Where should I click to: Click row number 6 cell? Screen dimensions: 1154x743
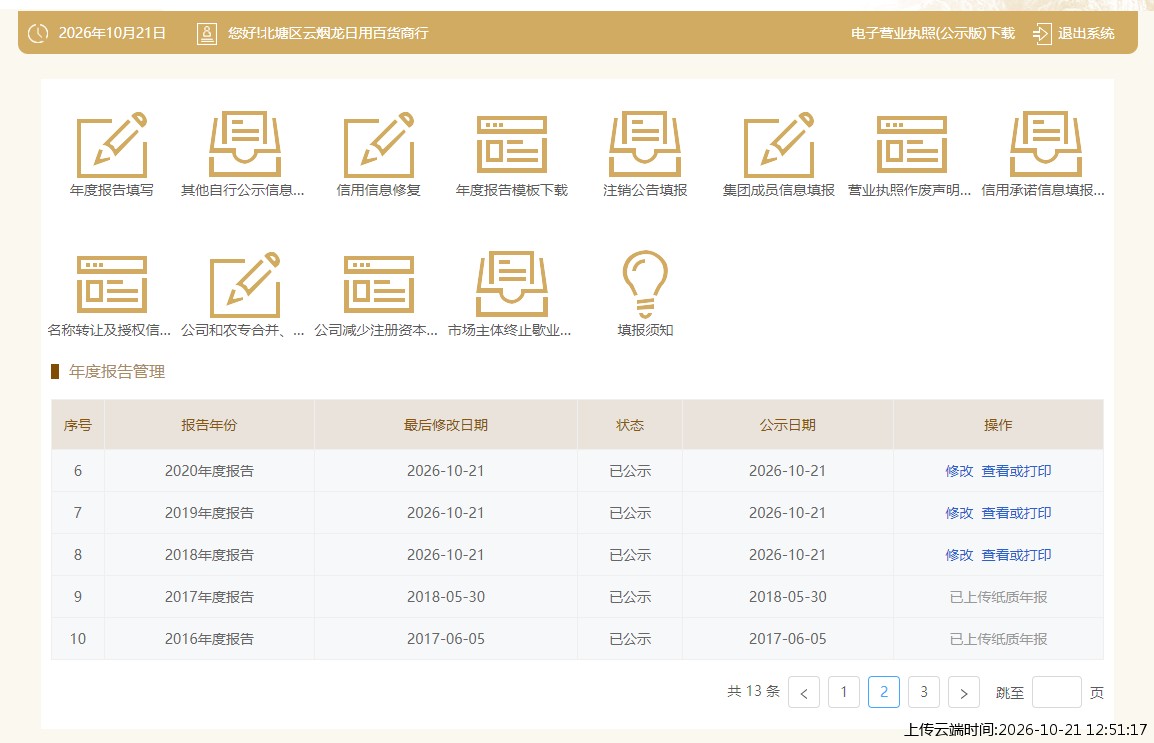pyautogui.click(x=78, y=471)
